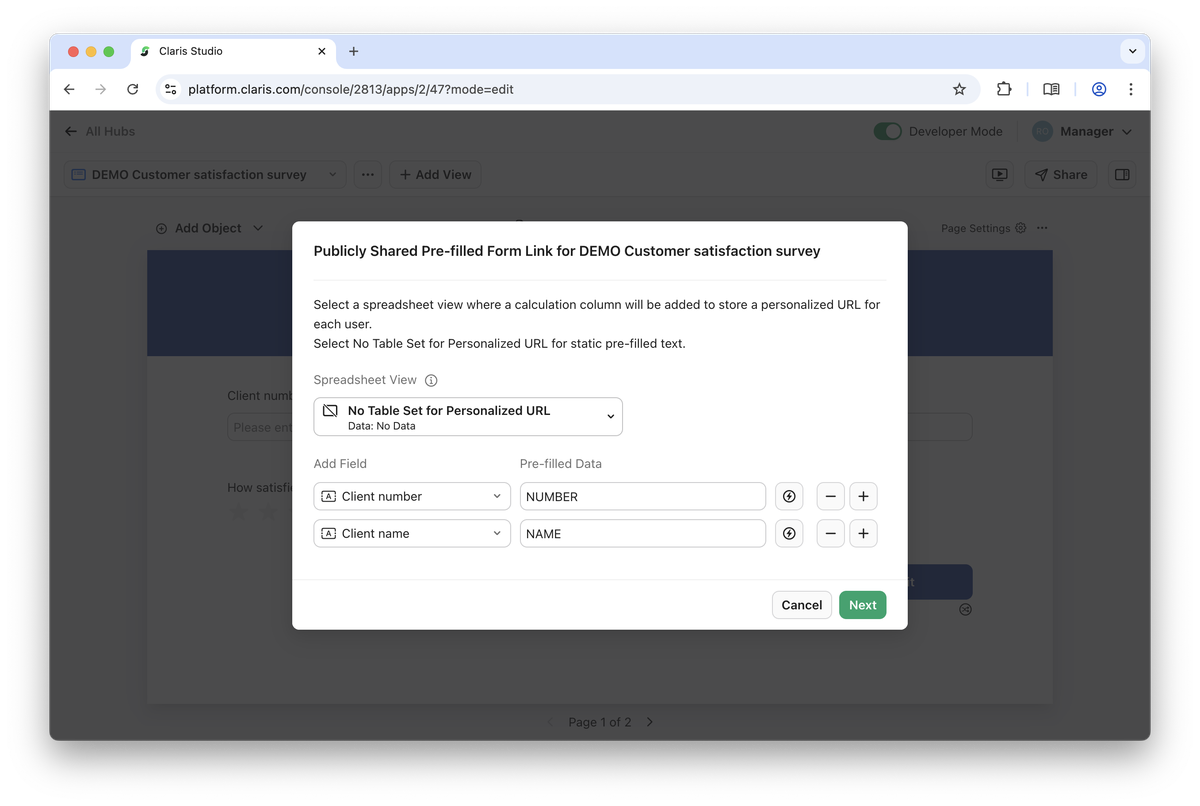The image size is (1200, 806).
Task: Click the Share button
Action: pyautogui.click(x=1061, y=174)
